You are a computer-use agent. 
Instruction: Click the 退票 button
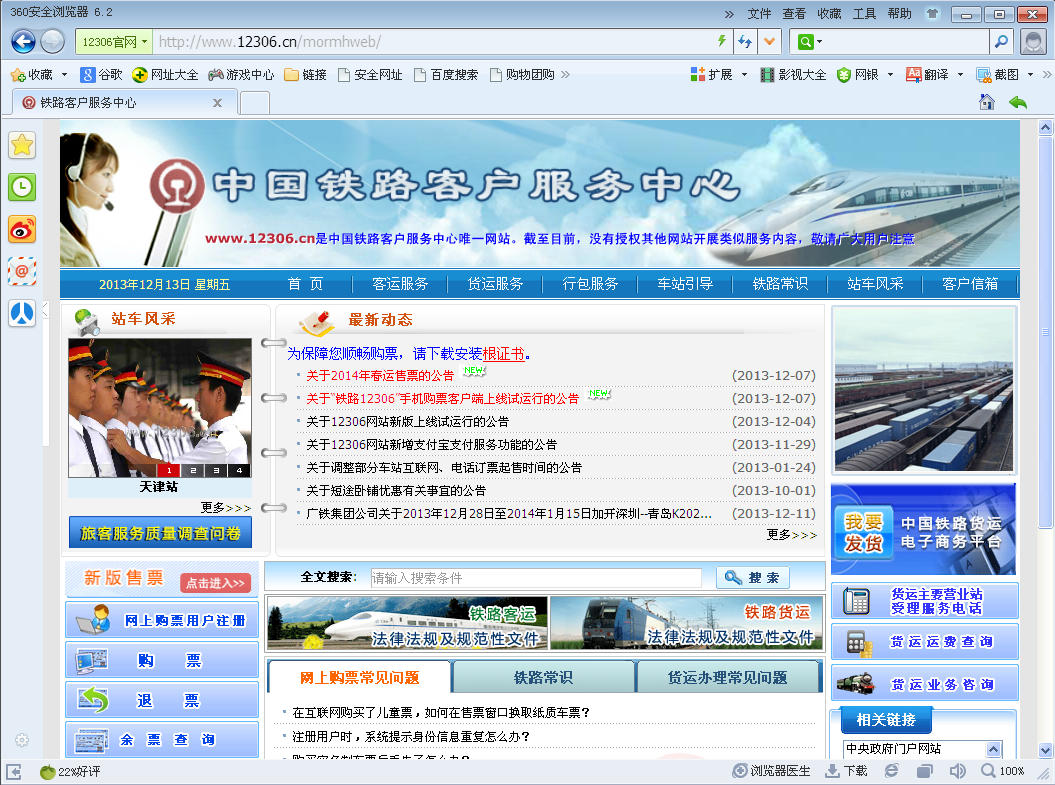click(x=162, y=700)
